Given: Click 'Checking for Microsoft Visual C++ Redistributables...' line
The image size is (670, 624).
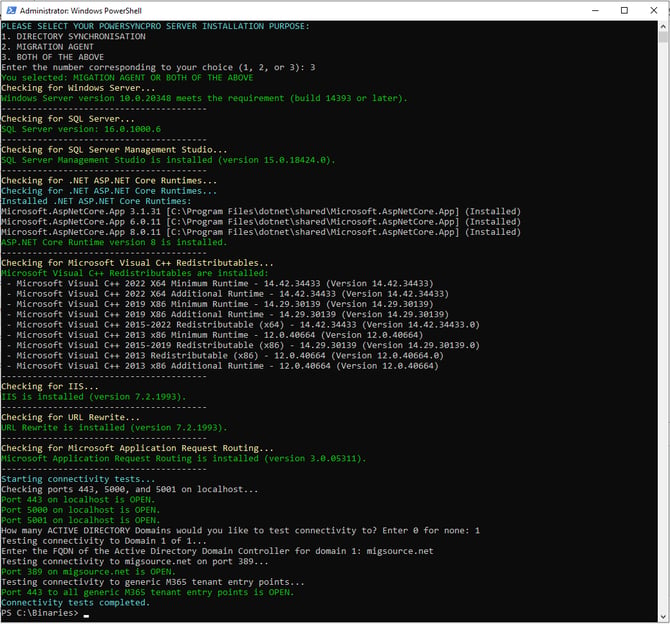Looking at the screenshot, I should point(137,262).
